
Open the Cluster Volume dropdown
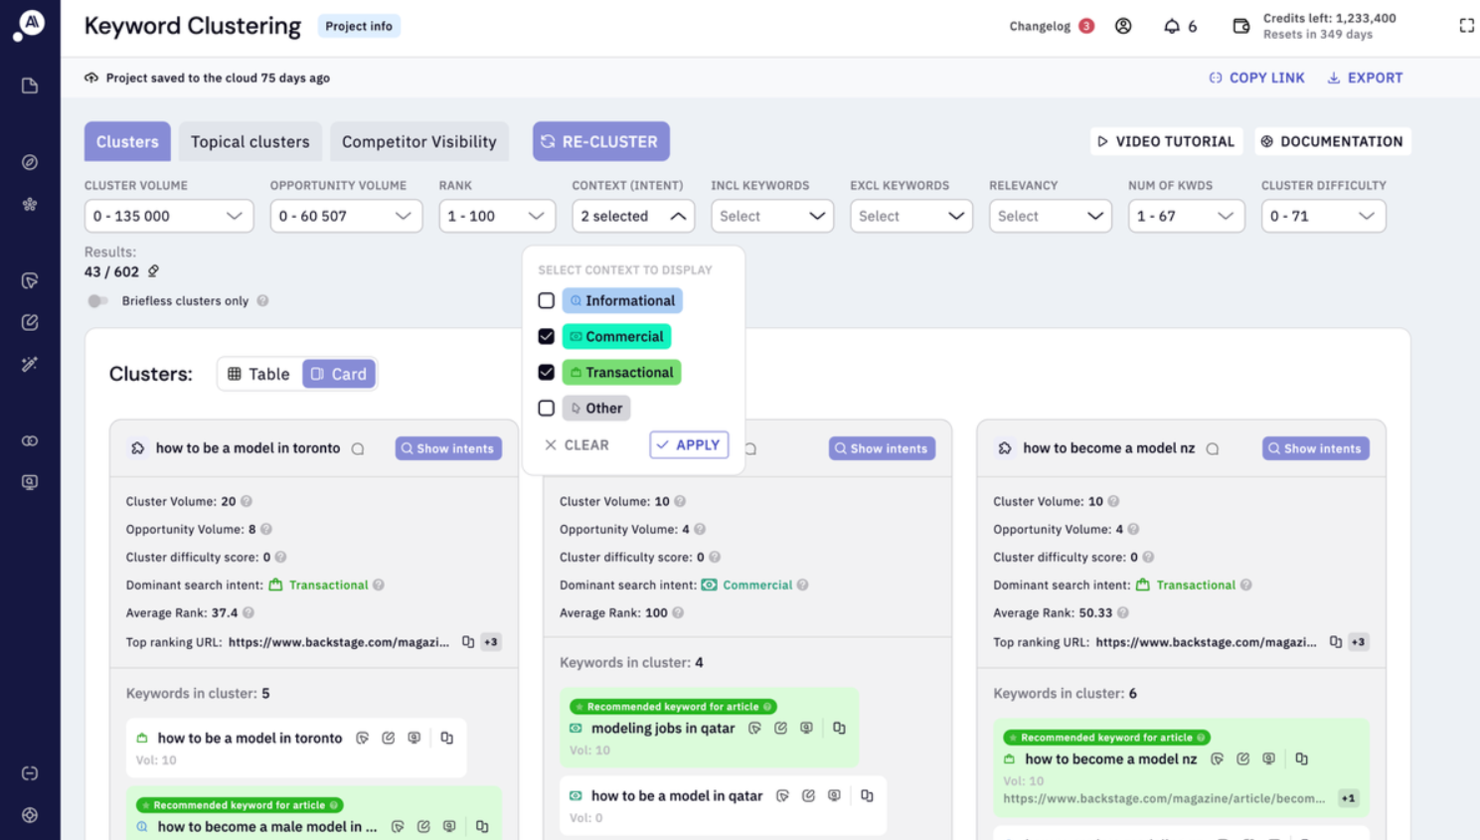pyautogui.click(x=168, y=215)
